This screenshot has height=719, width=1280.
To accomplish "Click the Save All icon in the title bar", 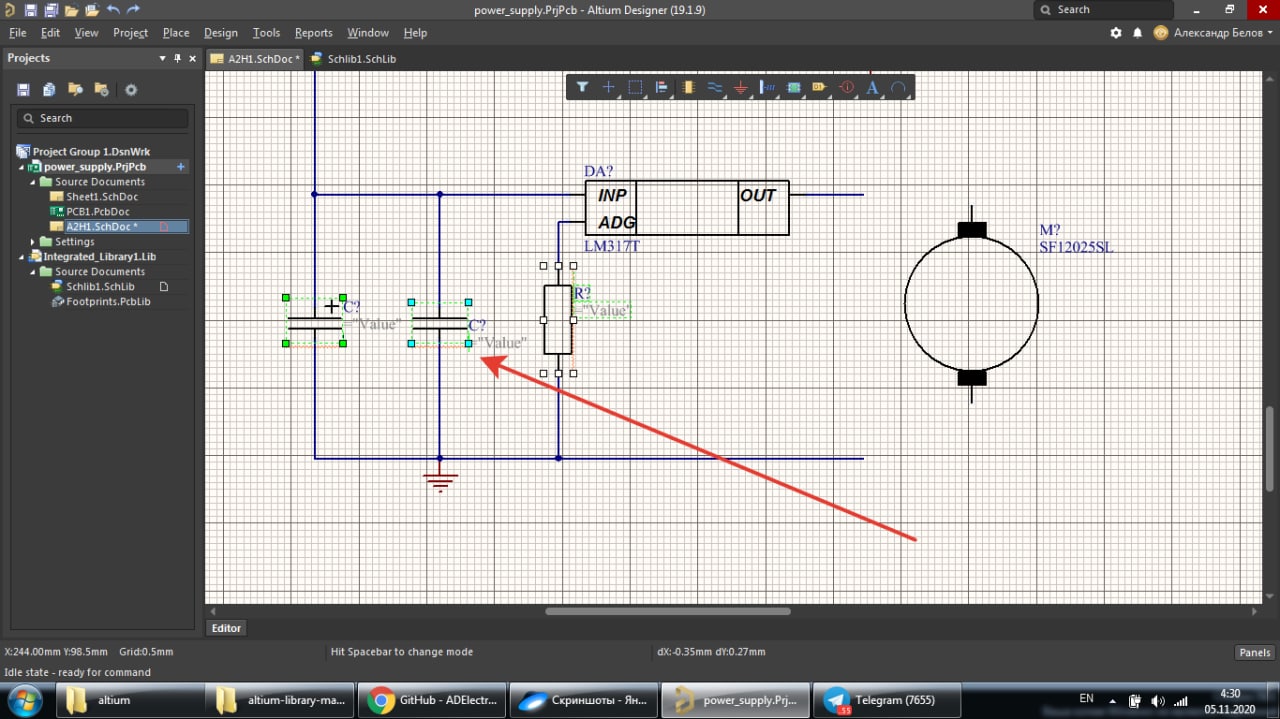I will point(50,10).
